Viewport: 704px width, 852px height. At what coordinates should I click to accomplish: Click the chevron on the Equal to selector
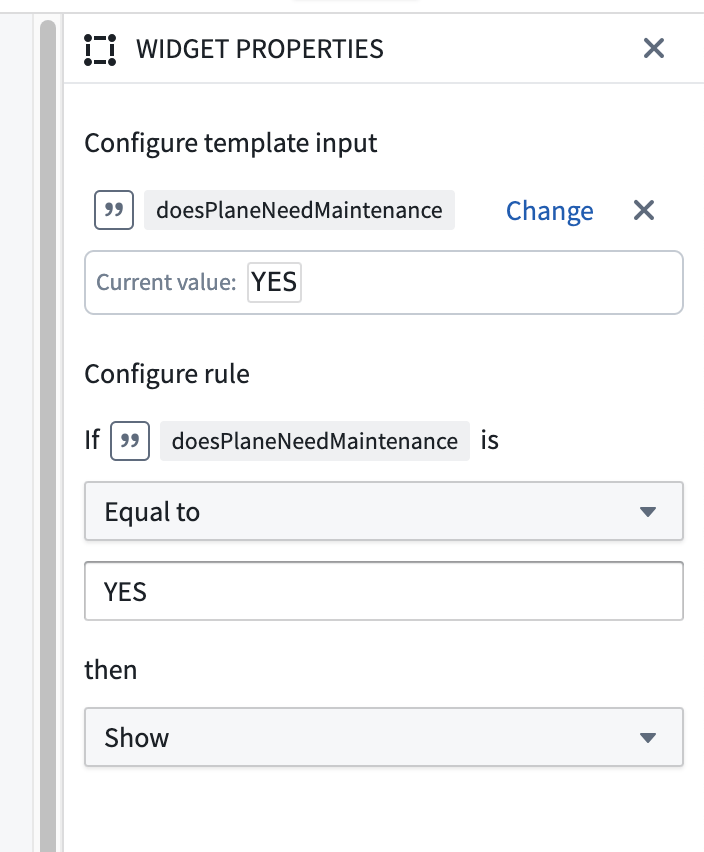point(650,511)
